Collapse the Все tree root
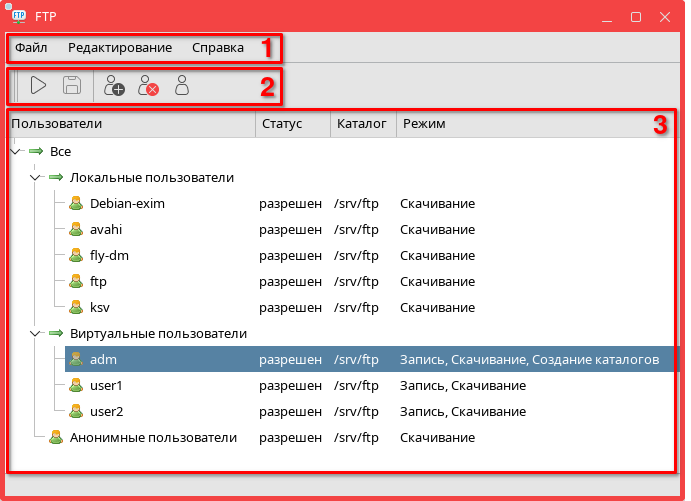The height and width of the screenshot is (501, 691). tap(15, 152)
